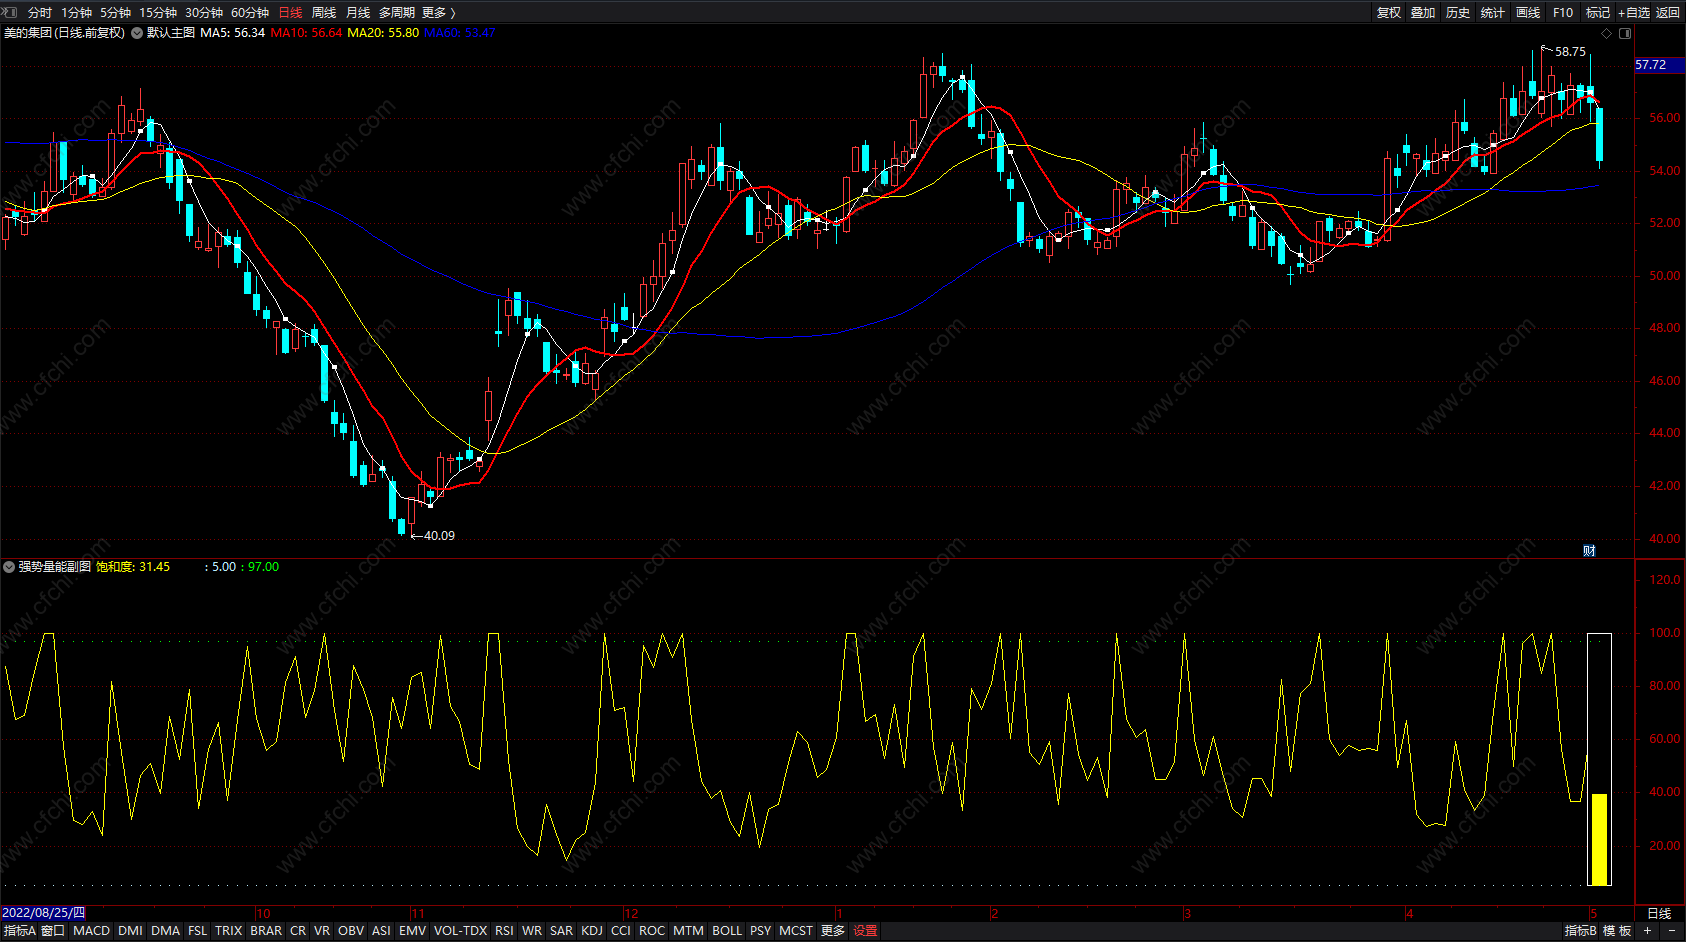The width and height of the screenshot is (1686, 942).
Task: Click the yellow saturation bar in sub-chart
Action: click(x=1599, y=838)
